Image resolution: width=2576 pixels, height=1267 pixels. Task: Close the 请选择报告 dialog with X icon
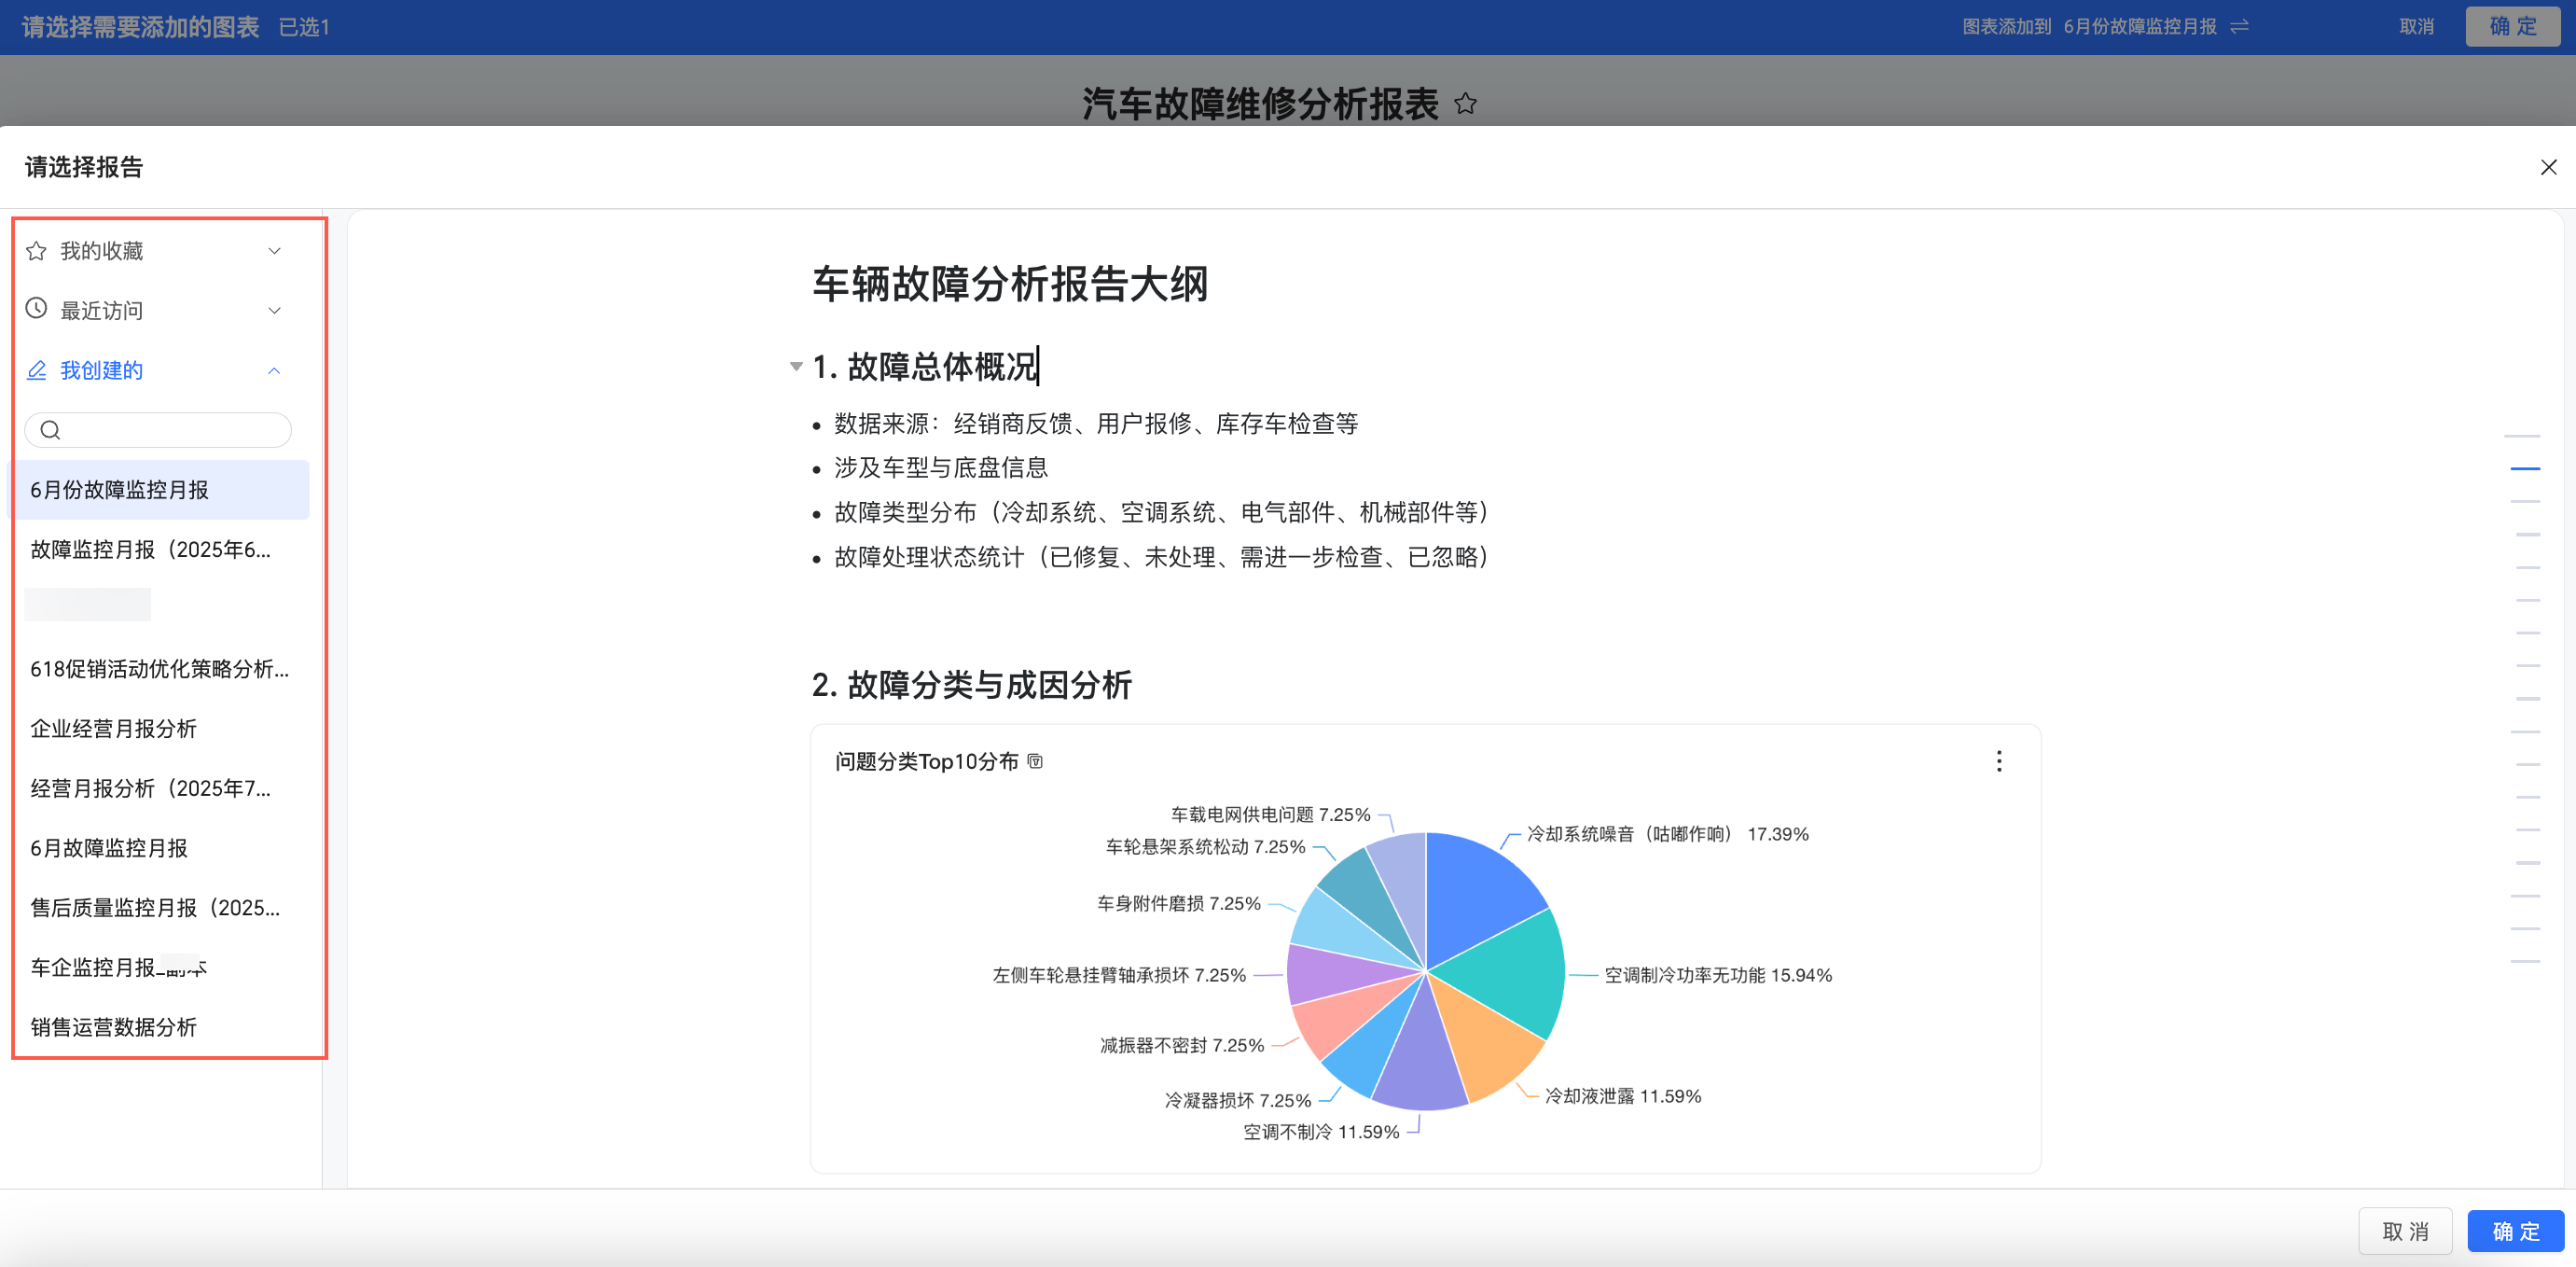2548,167
